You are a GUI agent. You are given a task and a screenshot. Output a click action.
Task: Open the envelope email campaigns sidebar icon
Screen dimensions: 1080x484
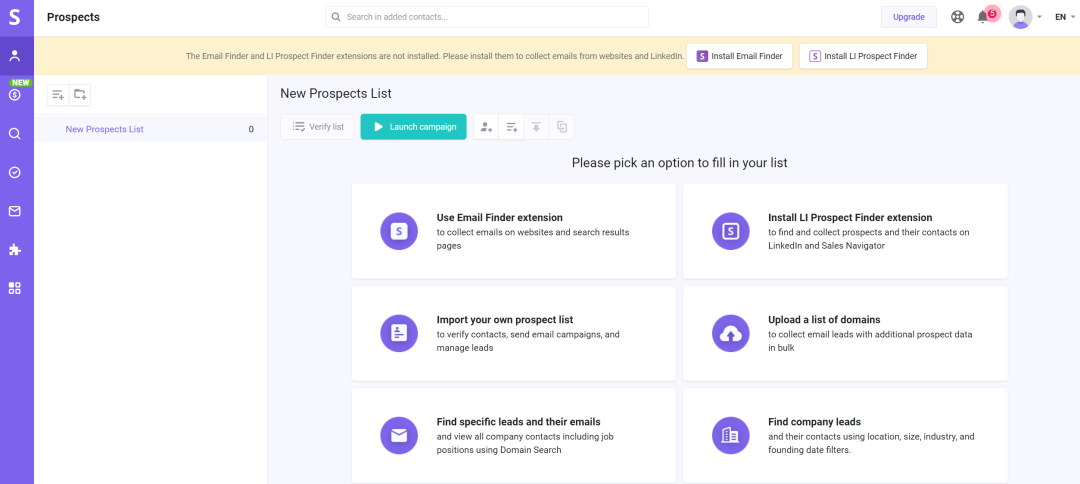(15, 211)
